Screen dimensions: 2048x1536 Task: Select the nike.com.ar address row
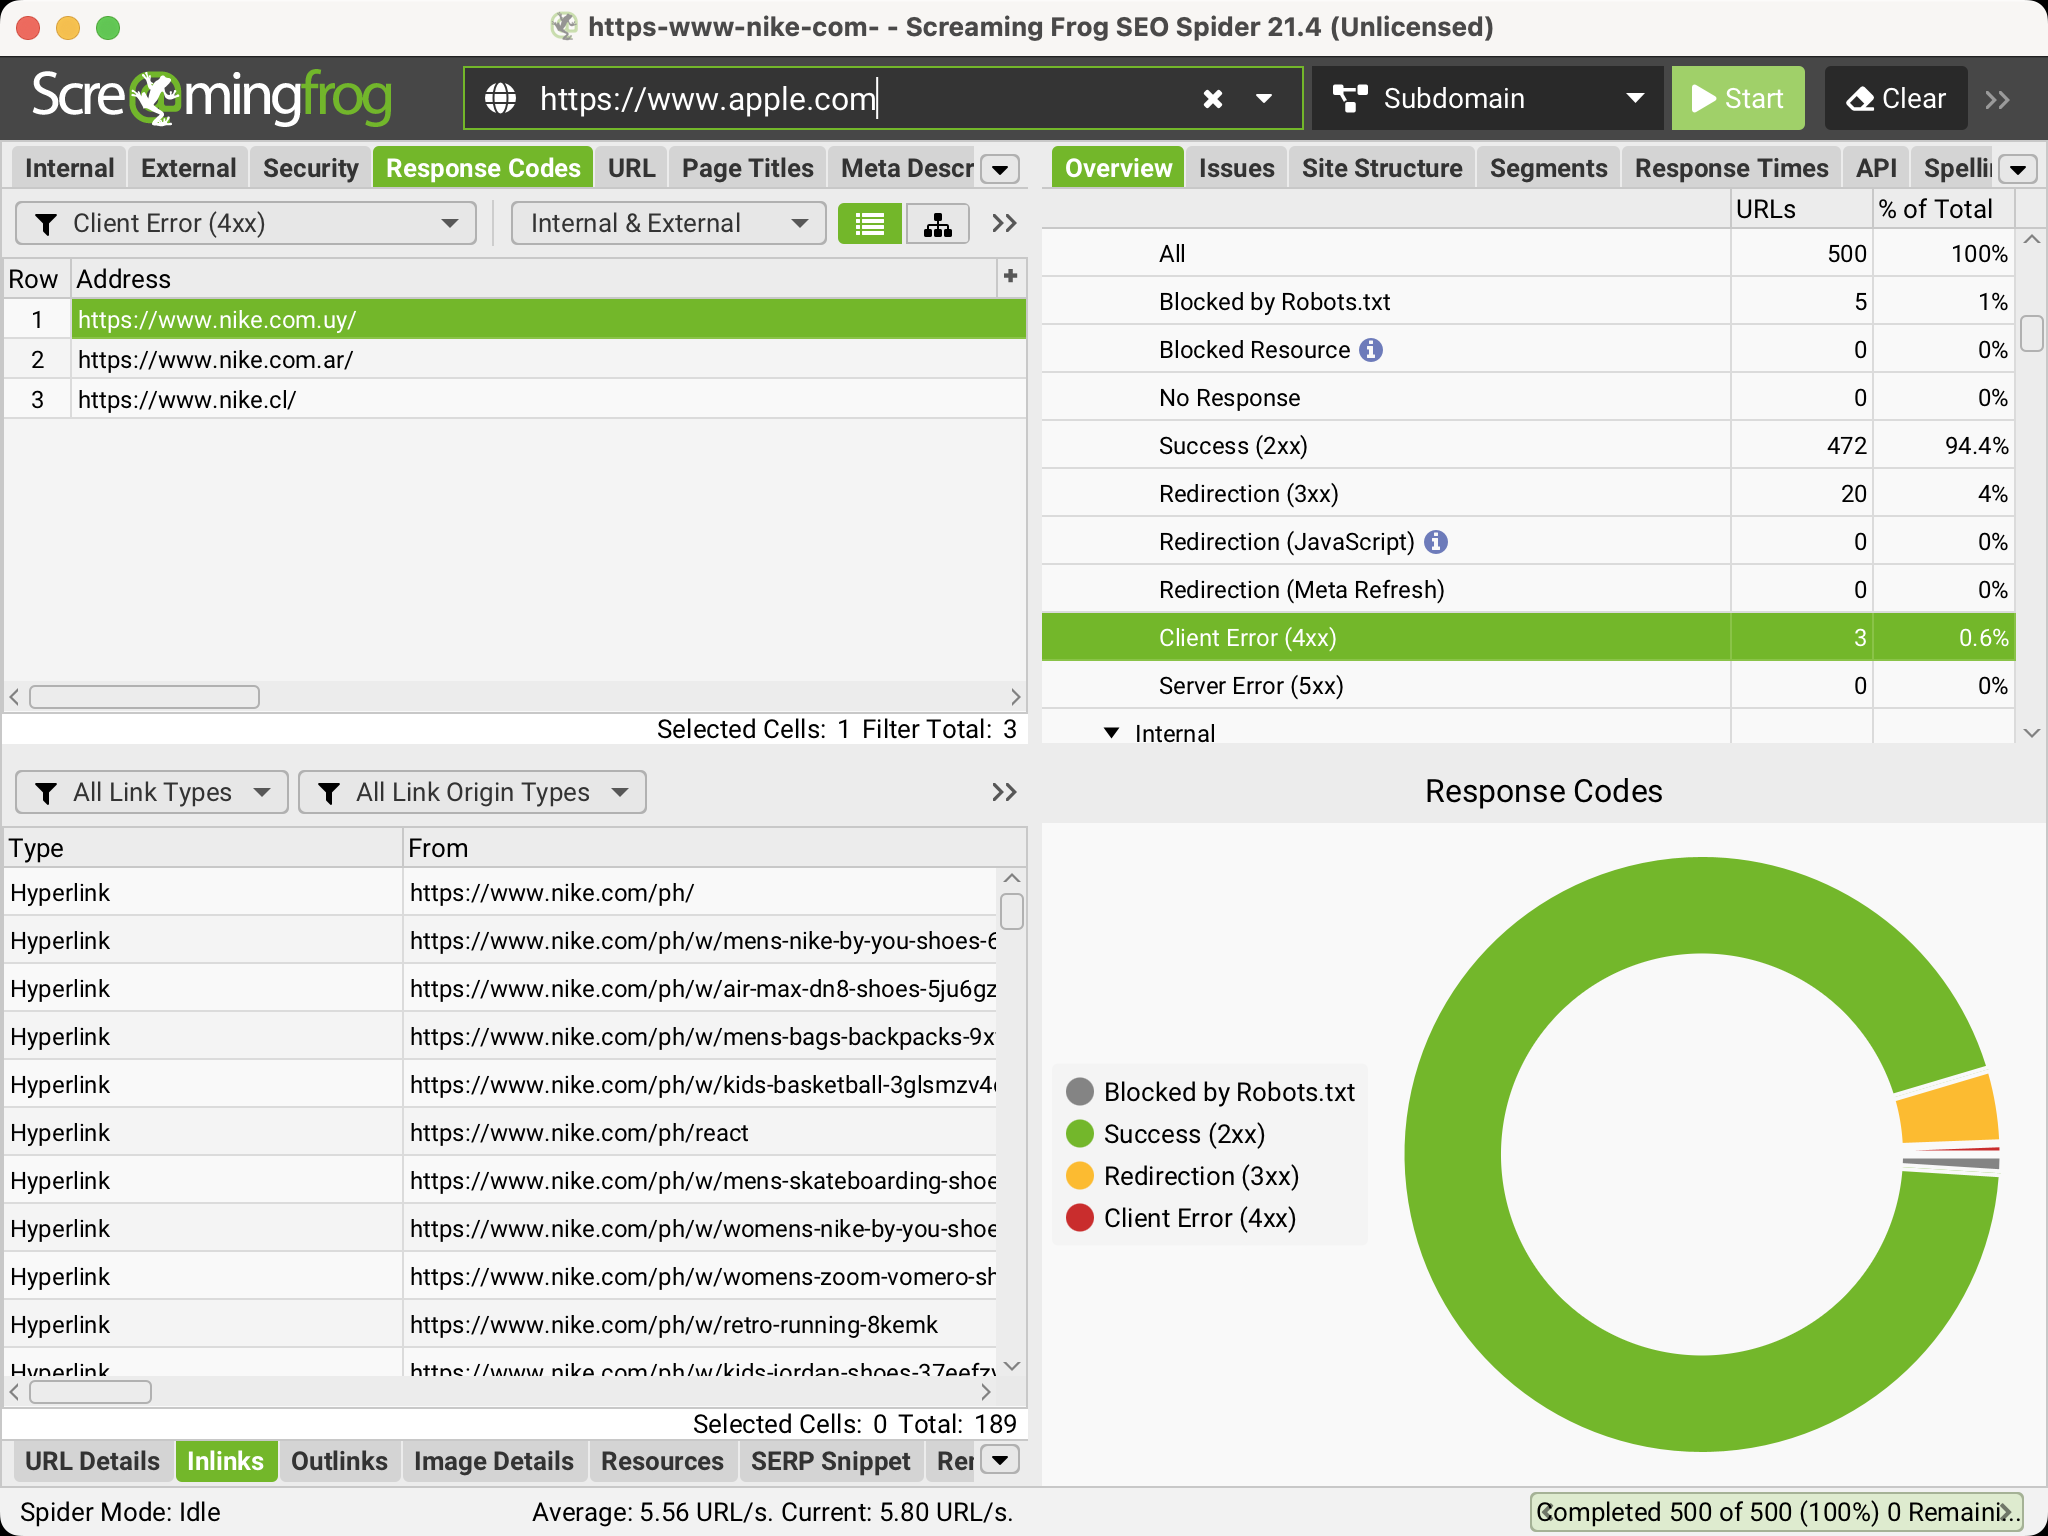pos(215,360)
